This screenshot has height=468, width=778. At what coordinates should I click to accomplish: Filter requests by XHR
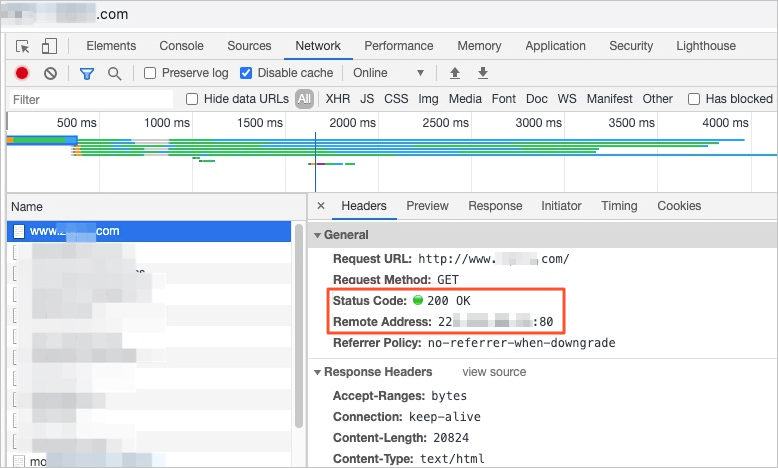tap(338, 99)
